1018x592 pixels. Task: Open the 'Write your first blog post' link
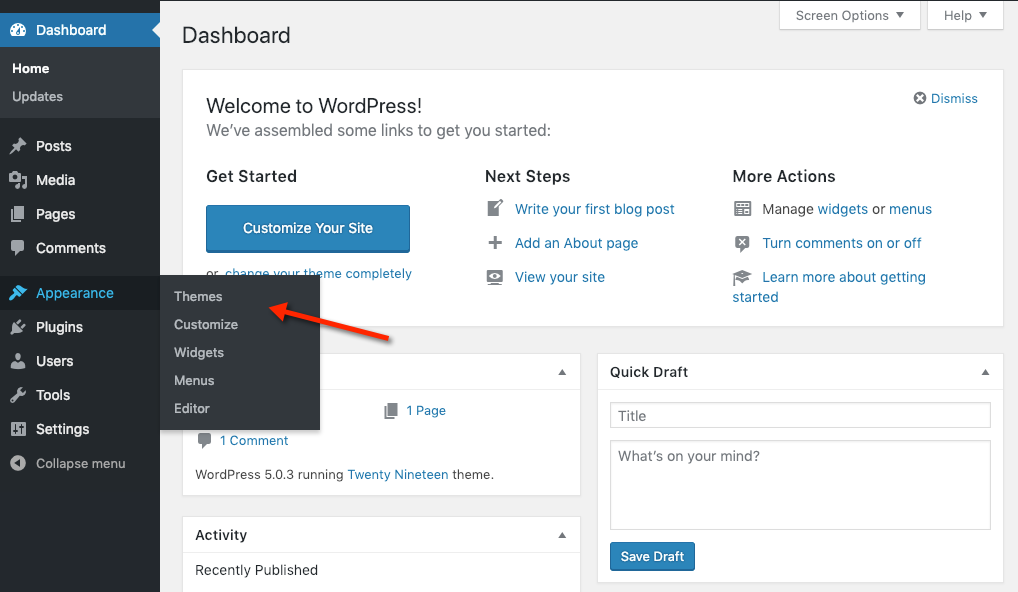(x=594, y=209)
